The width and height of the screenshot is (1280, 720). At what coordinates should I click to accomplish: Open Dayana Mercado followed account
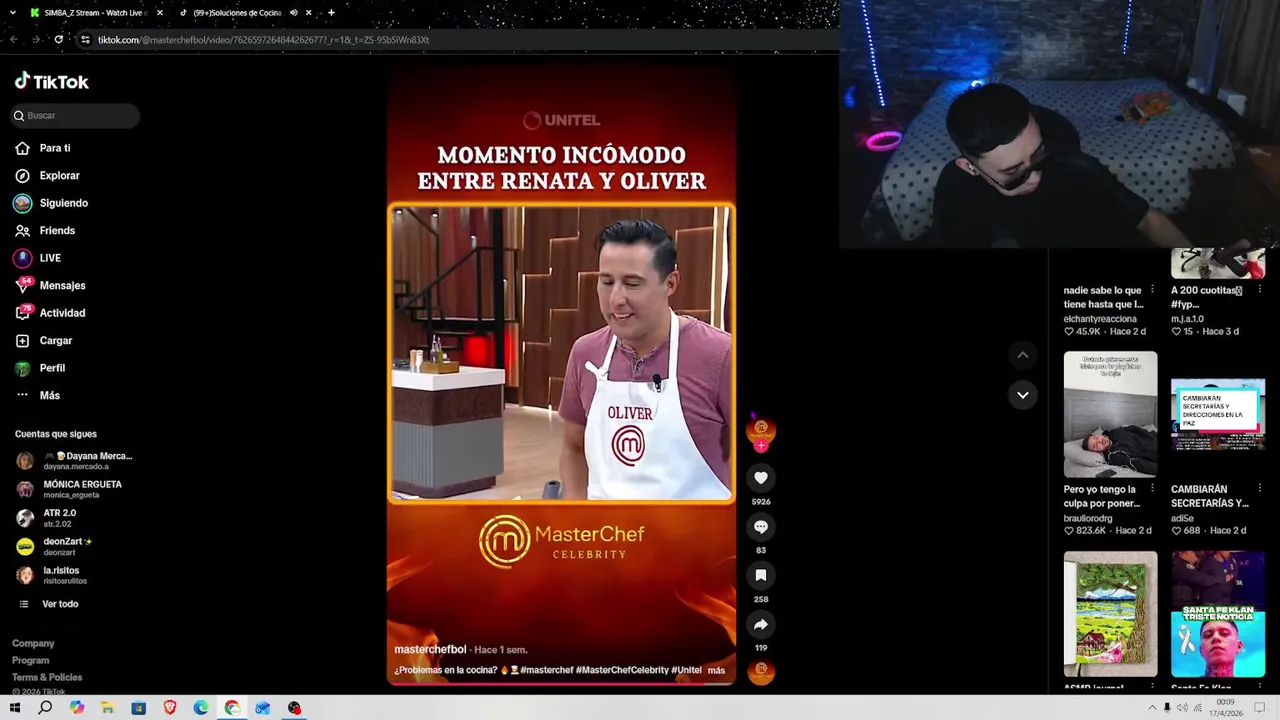(74, 461)
